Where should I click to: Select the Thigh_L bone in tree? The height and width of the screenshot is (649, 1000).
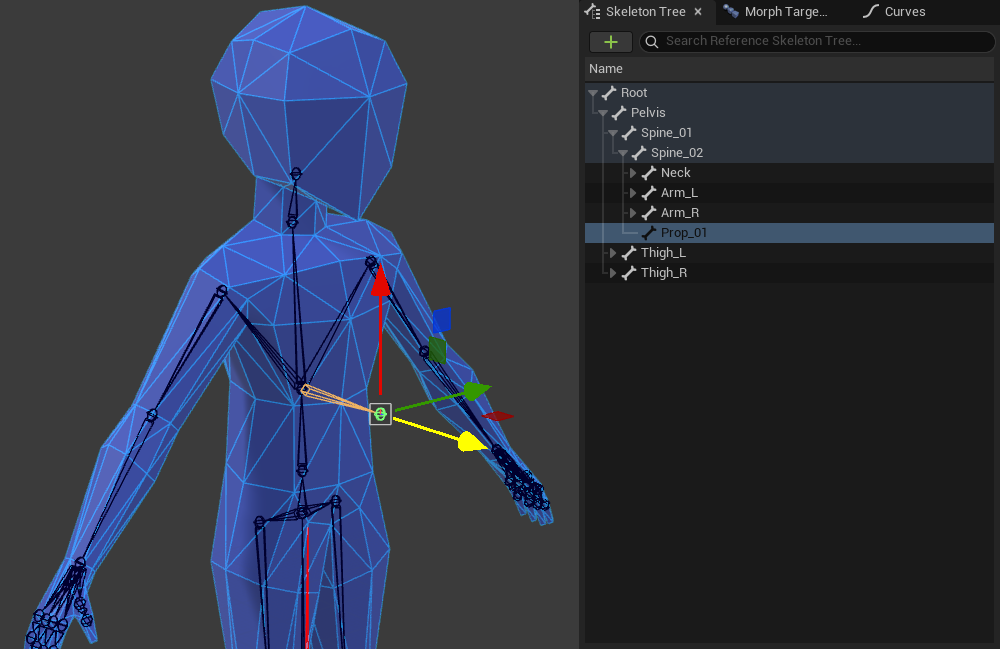pos(663,253)
